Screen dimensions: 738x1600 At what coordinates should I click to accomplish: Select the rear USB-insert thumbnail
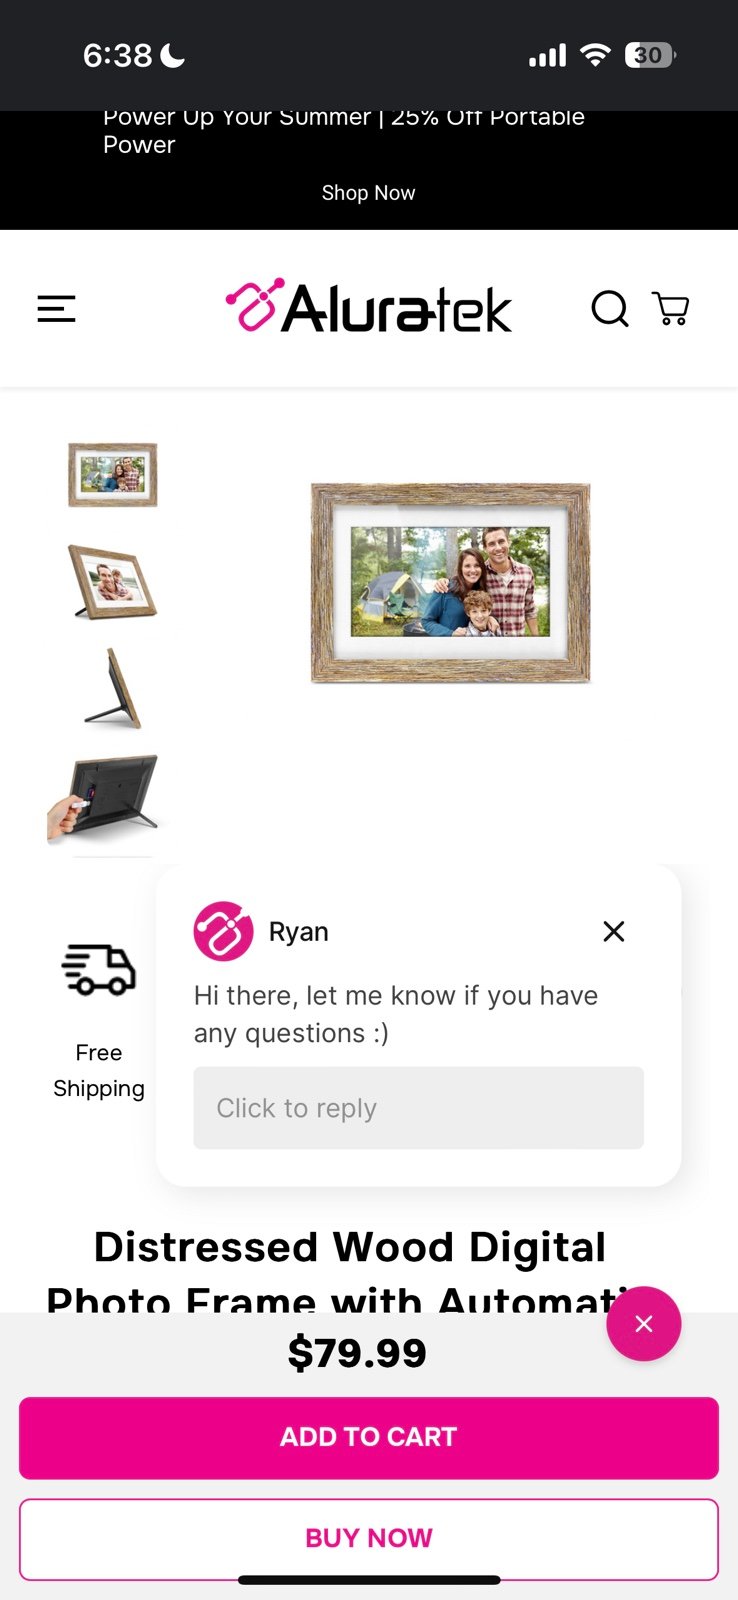[103, 797]
